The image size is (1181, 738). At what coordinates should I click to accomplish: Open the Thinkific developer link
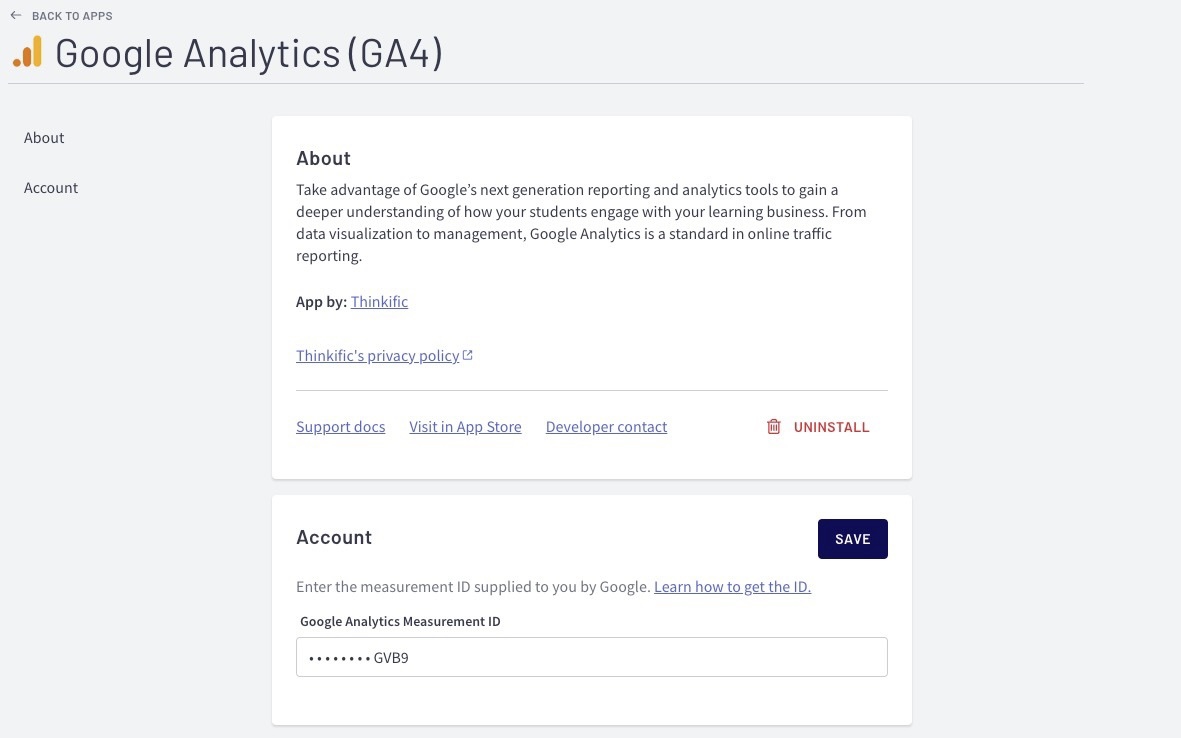point(379,302)
